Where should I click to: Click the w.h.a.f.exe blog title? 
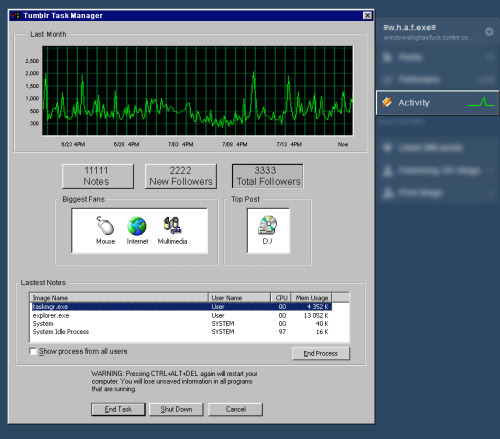point(410,28)
